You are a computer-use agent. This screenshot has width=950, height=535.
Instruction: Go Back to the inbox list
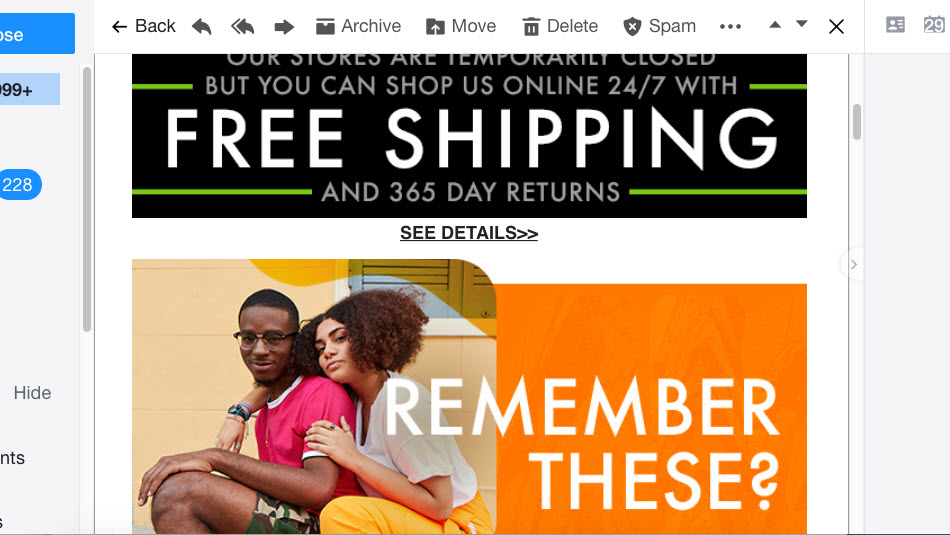point(144,26)
